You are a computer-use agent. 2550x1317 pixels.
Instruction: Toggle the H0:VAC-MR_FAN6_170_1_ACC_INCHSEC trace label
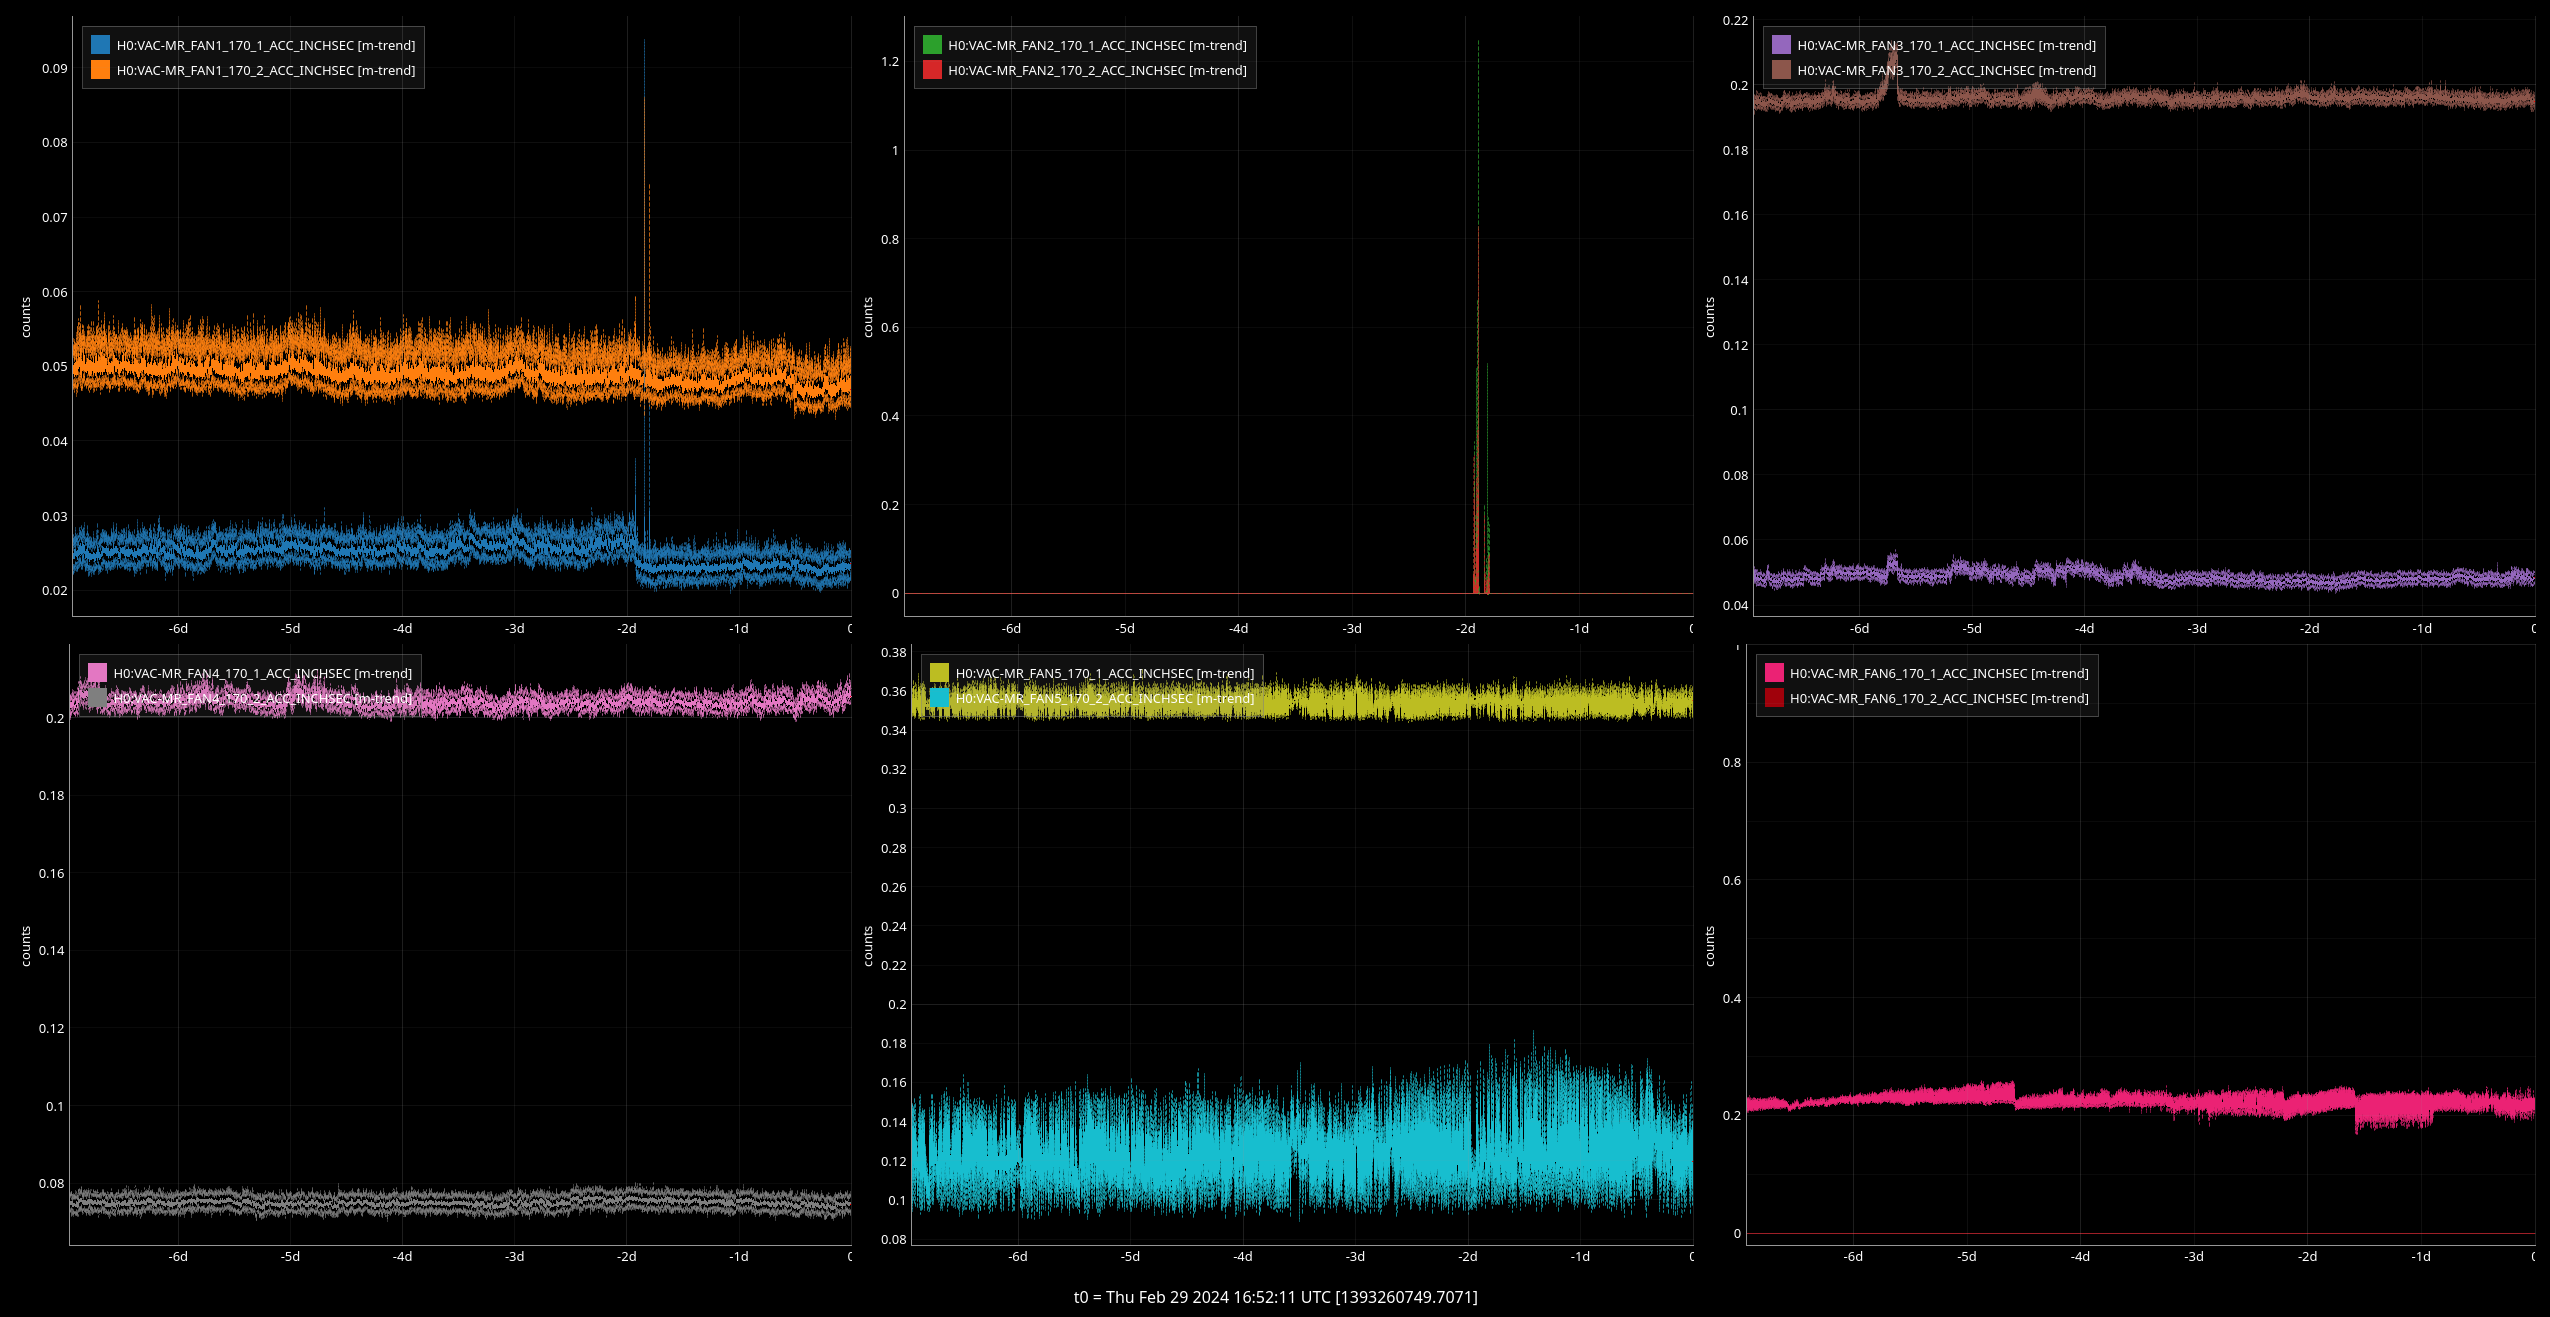coord(1938,673)
